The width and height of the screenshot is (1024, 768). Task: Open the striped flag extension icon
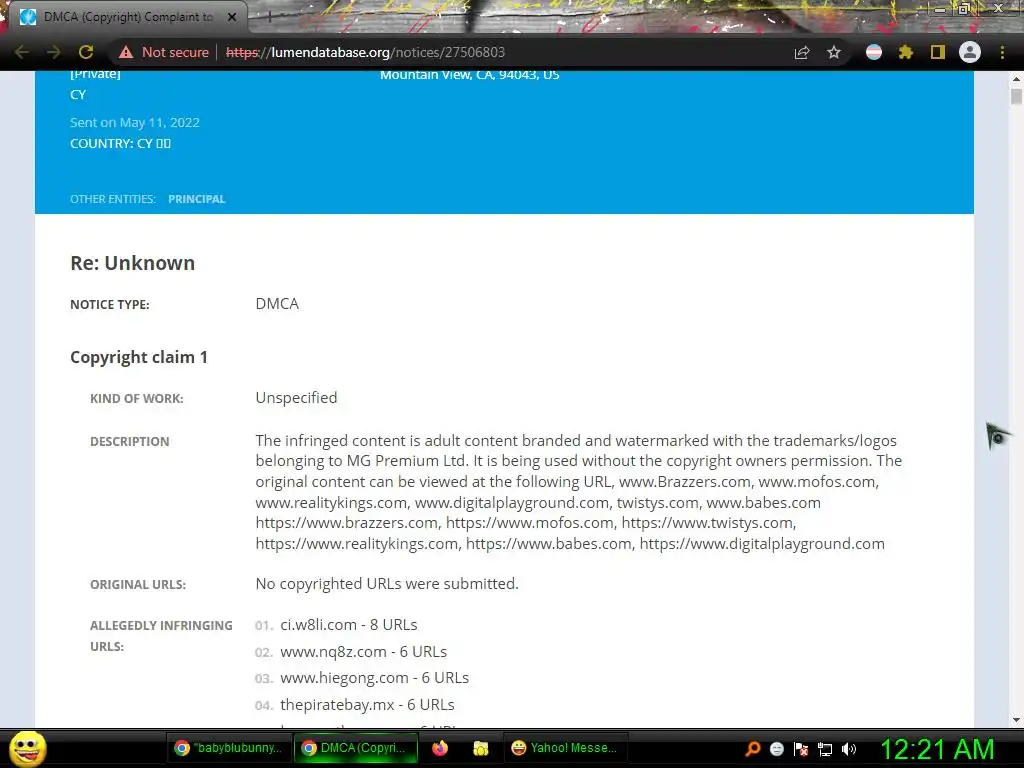click(874, 52)
